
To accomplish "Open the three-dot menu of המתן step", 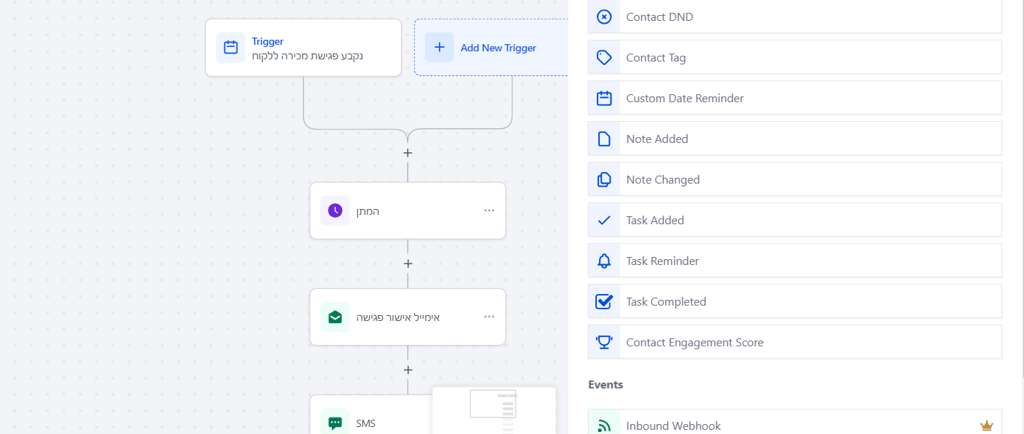I will pos(489,211).
